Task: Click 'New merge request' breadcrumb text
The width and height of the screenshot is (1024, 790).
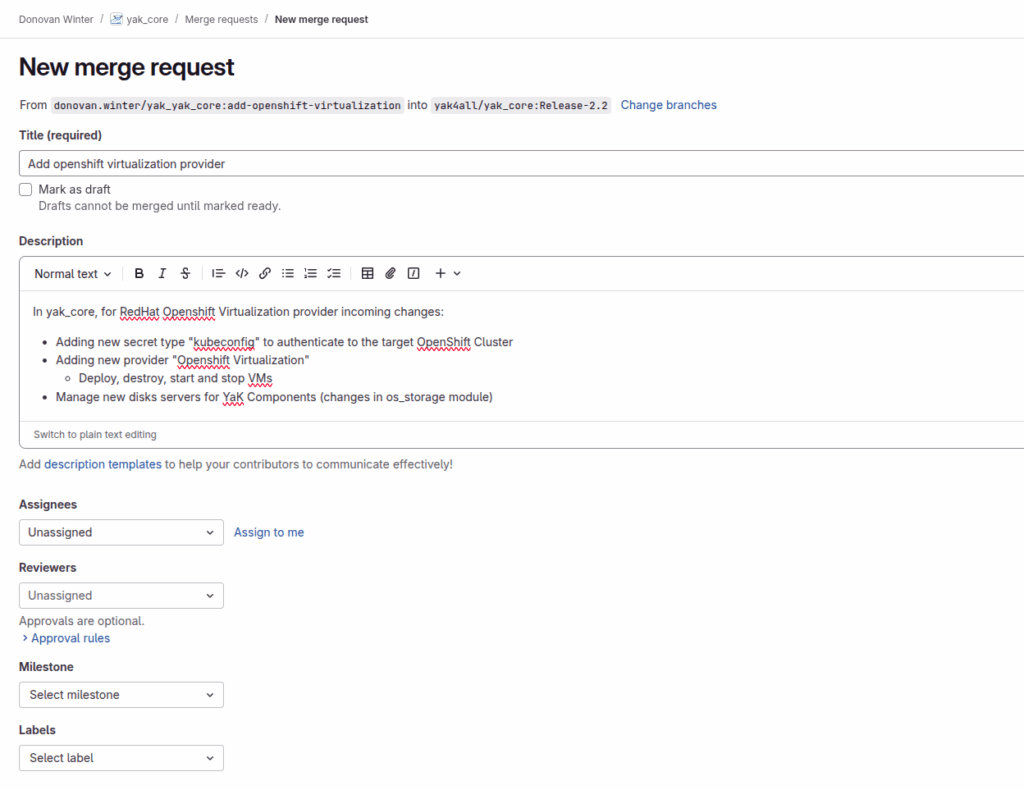Action: coord(321,20)
